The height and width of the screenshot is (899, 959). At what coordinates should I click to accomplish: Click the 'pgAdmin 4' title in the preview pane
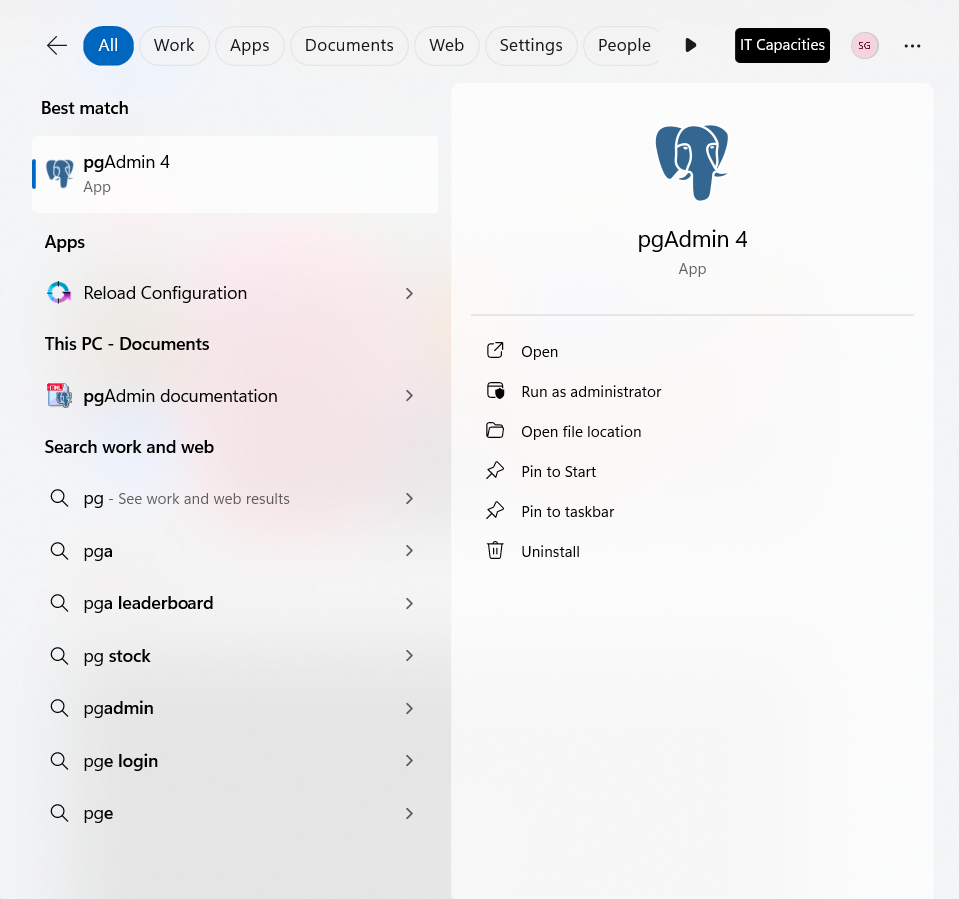pyautogui.click(x=692, y=239)
